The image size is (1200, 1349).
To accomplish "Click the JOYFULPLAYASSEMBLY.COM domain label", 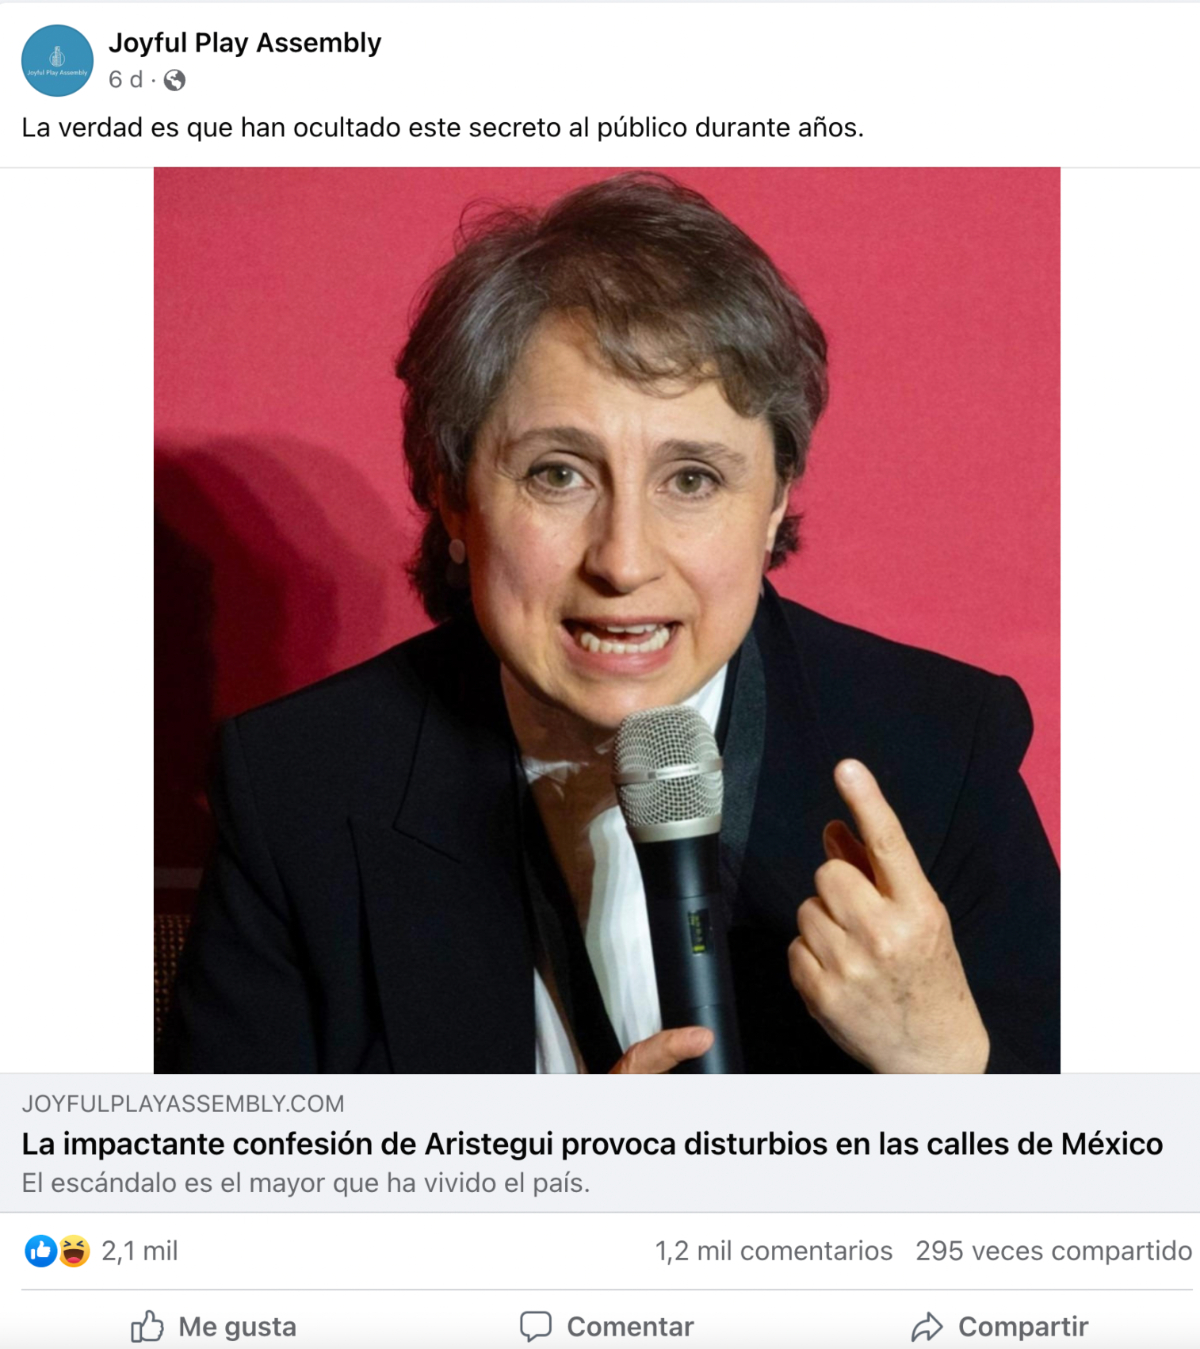I will click(x=183, y=1104).
